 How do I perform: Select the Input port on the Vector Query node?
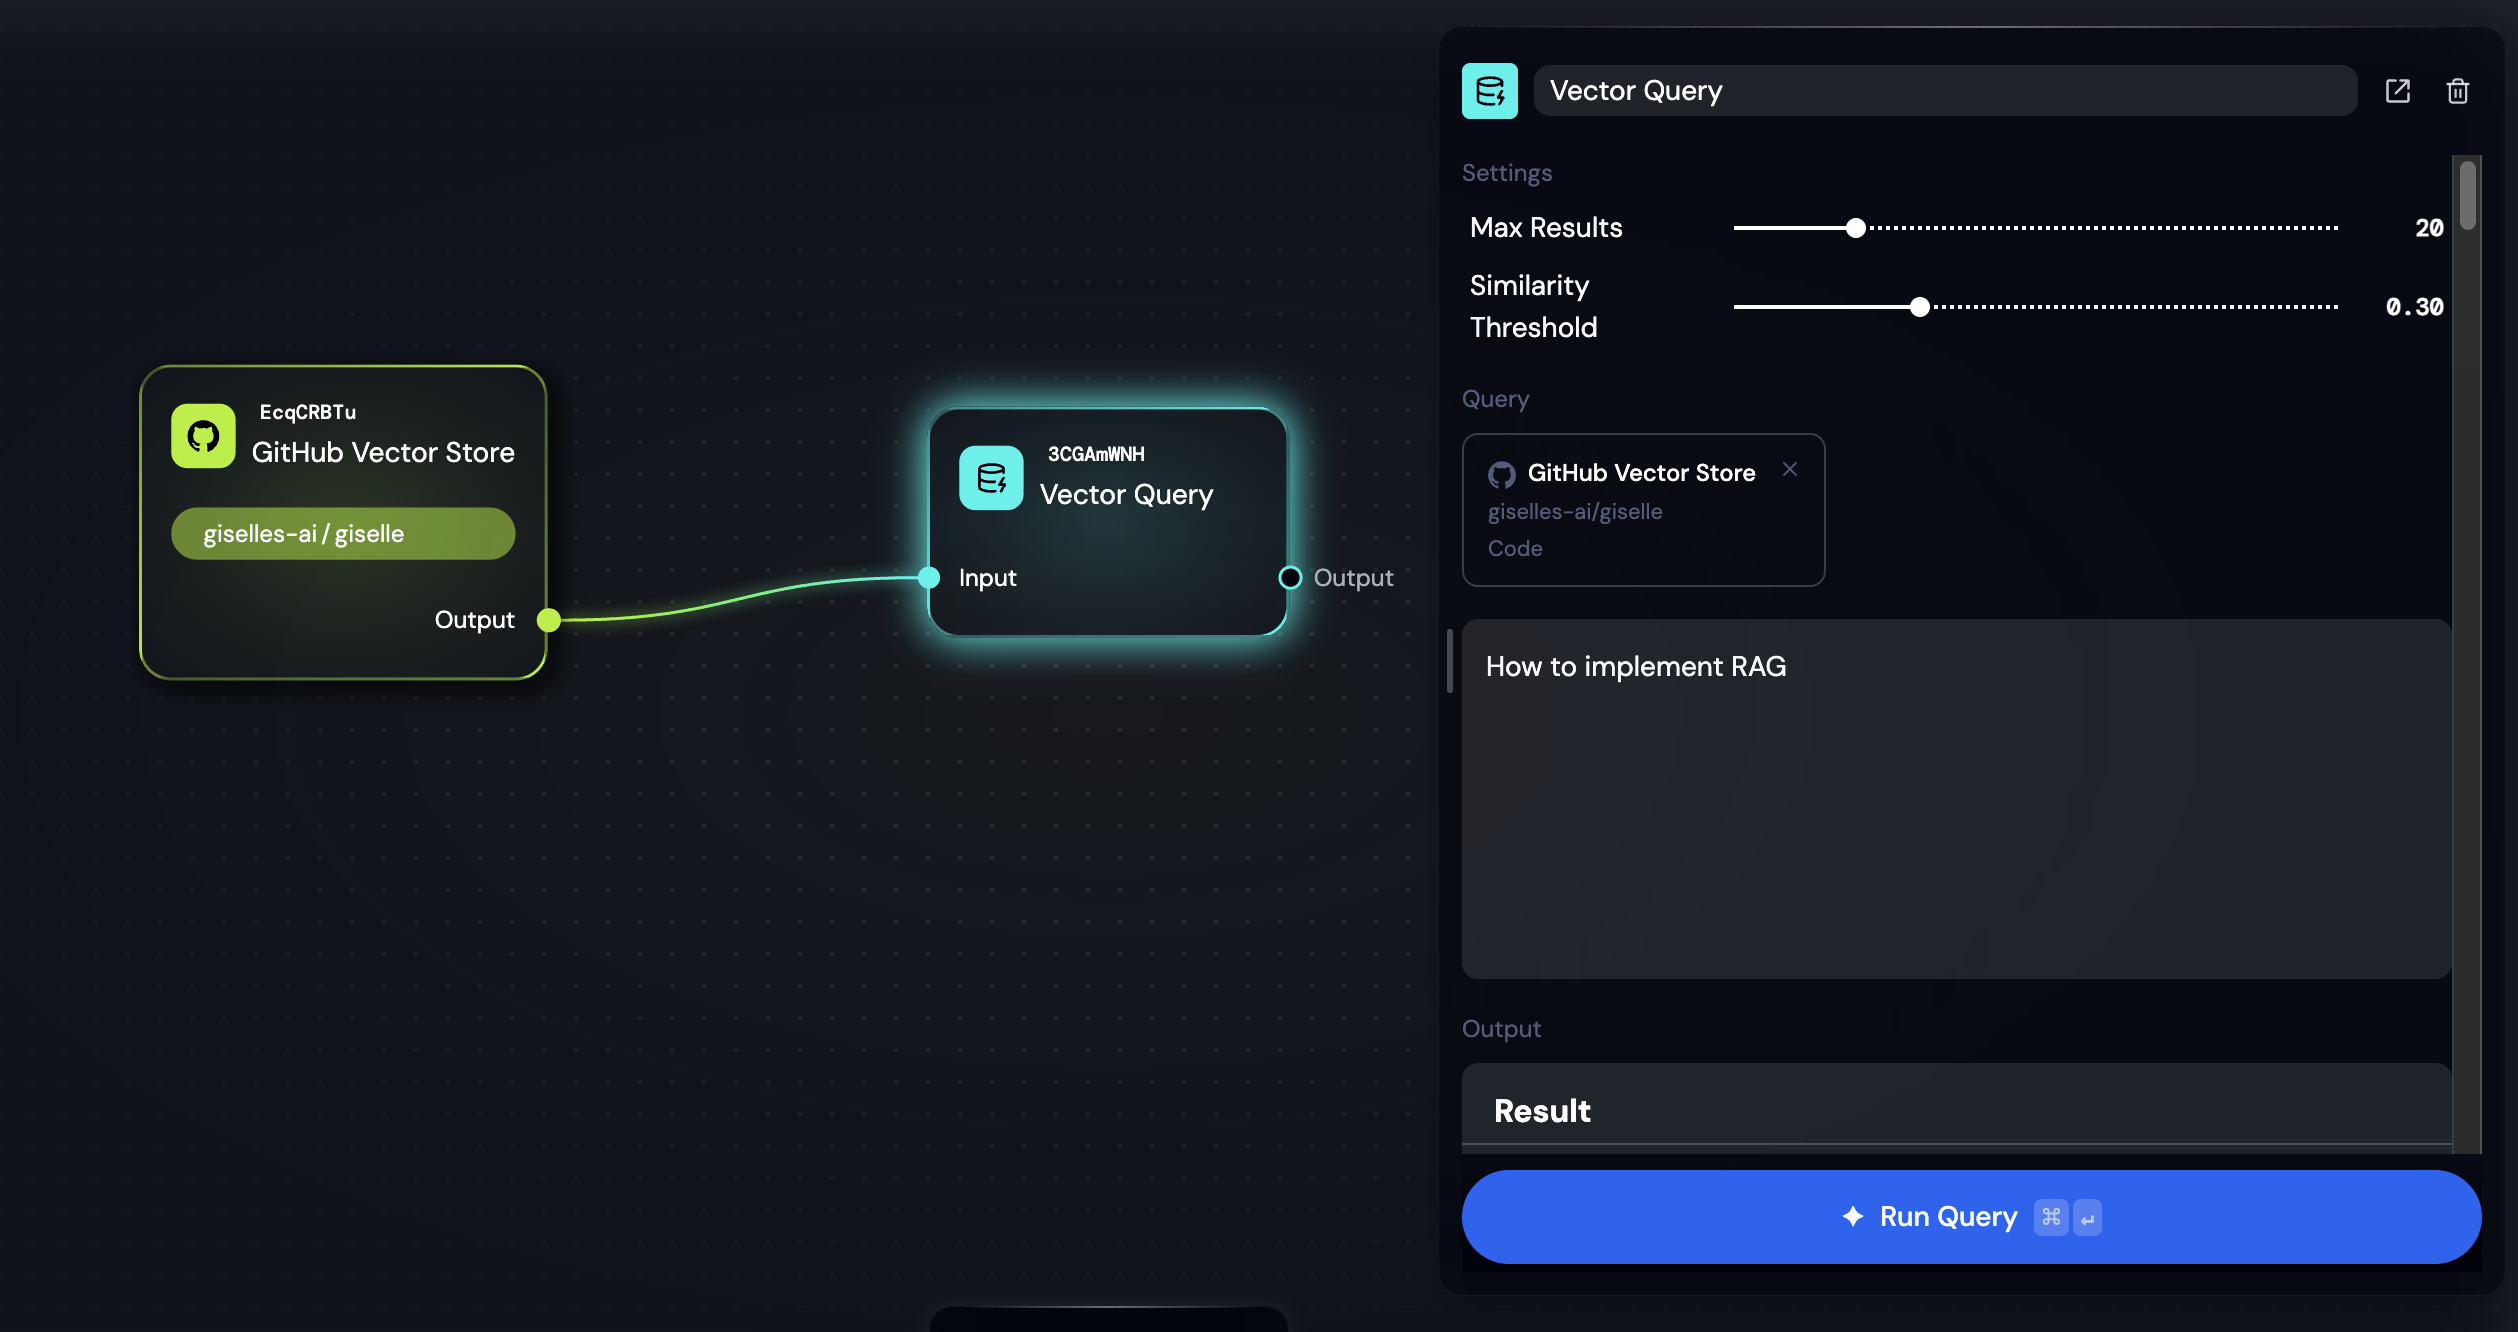click(x=928, y=577)
